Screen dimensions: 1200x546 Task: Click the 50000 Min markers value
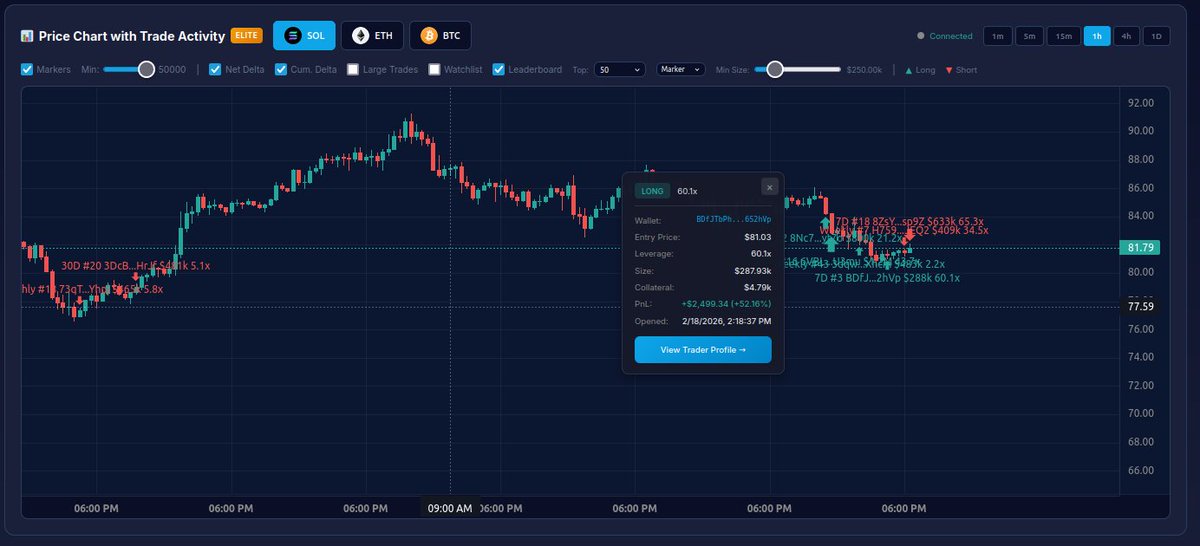click(x=173, y=70)
